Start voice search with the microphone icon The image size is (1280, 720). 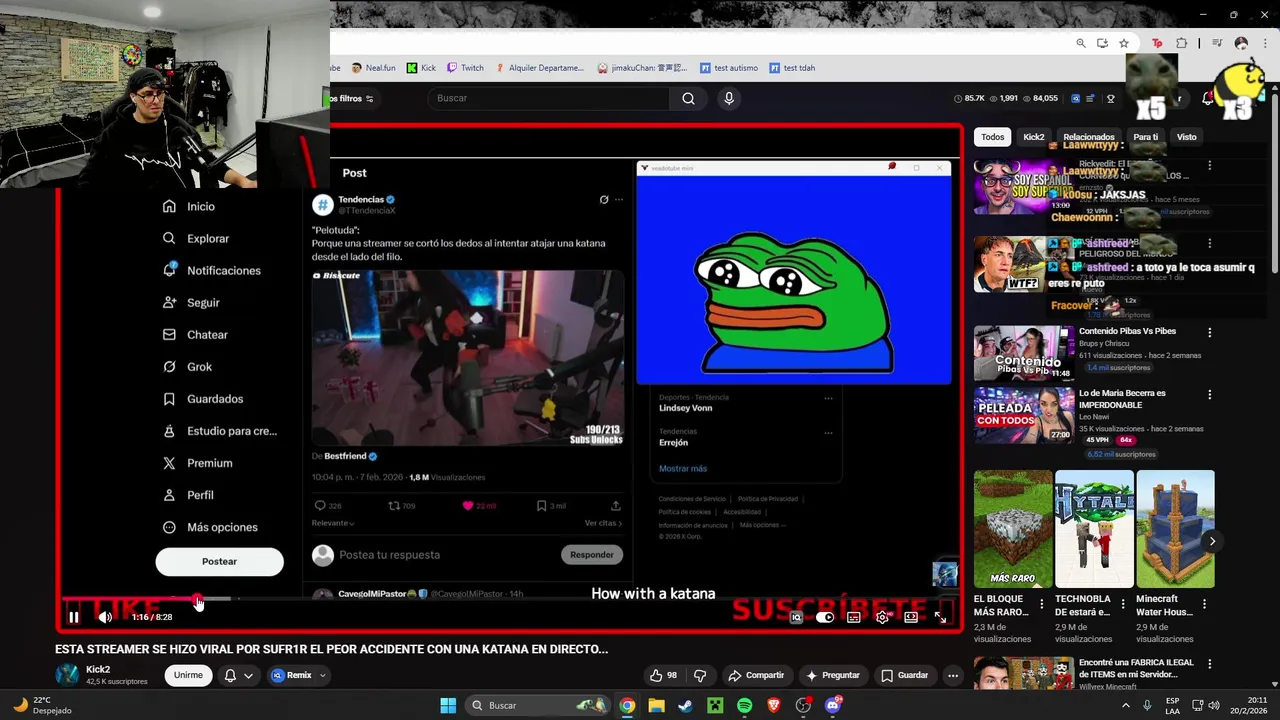[x=729, y=98]
